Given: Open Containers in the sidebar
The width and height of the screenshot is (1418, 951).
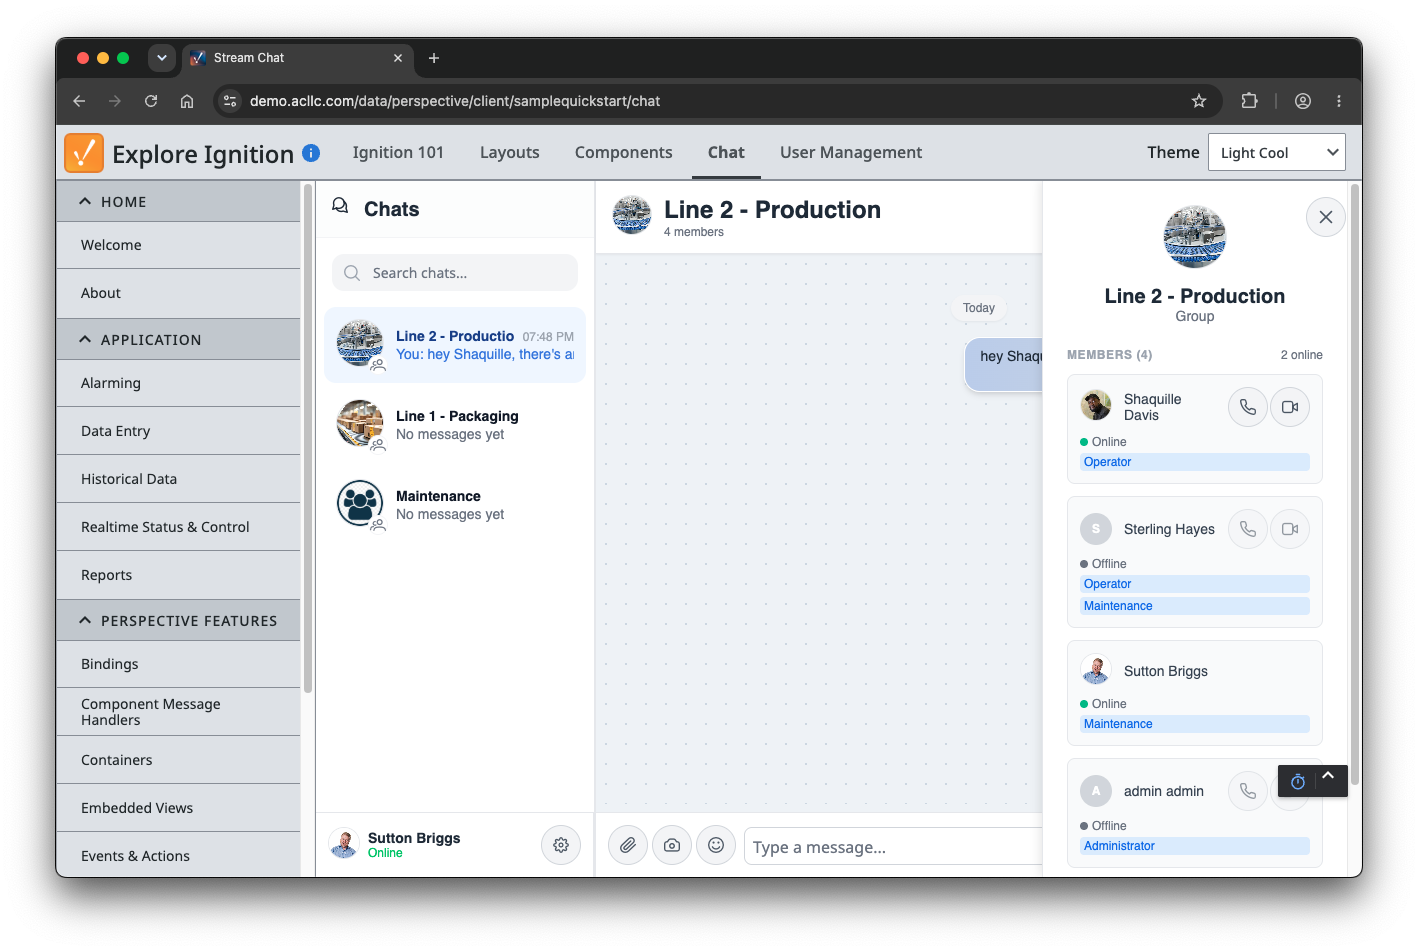Looking at the screenshot, I should pyautogui.click(x=178, y=760).
